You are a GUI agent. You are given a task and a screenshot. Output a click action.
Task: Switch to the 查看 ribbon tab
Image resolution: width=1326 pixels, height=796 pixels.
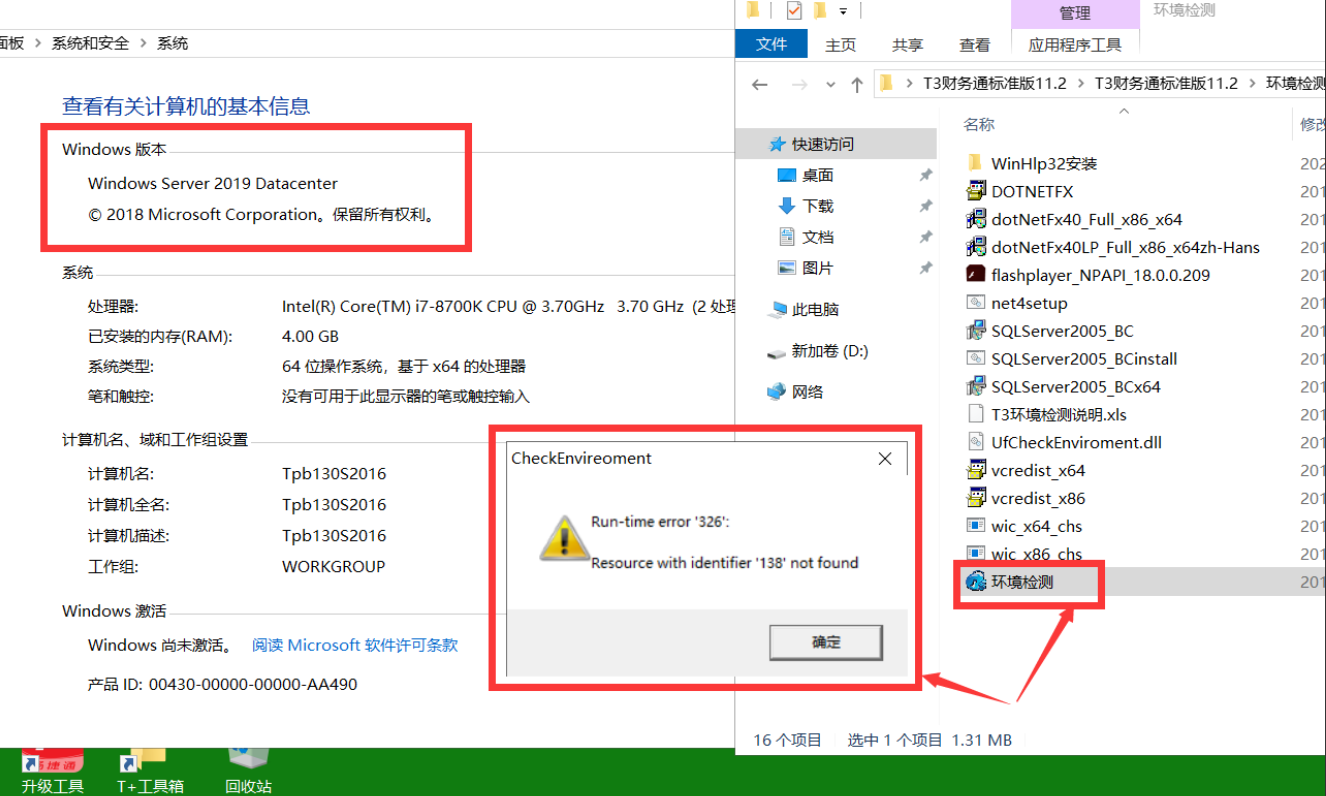tap(975, 44)
